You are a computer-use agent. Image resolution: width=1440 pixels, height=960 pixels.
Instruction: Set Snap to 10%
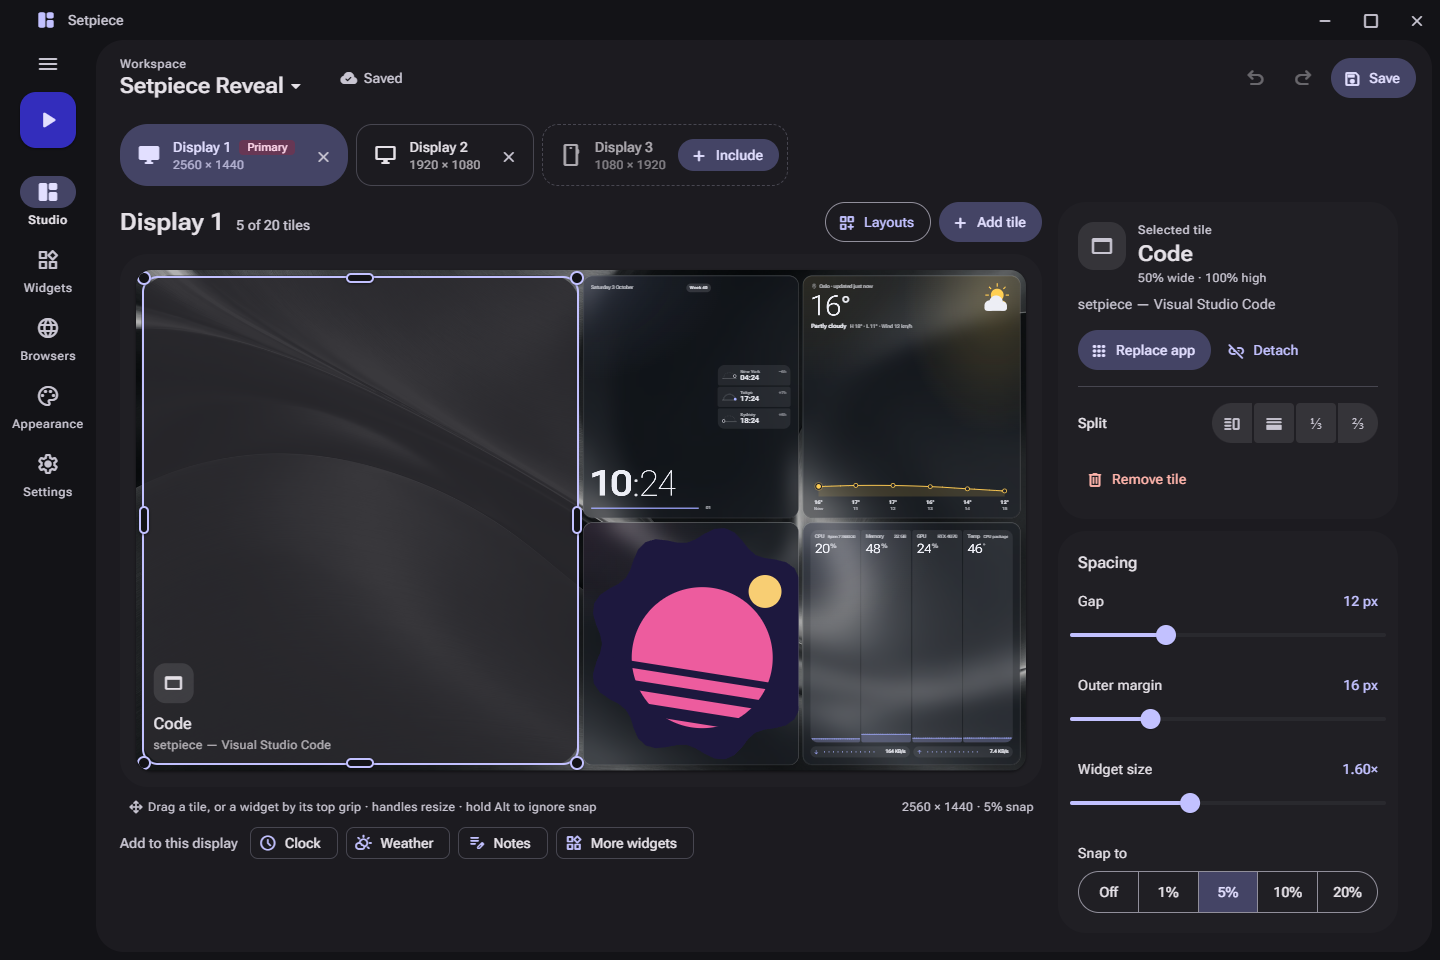(x=1288, y=892)
